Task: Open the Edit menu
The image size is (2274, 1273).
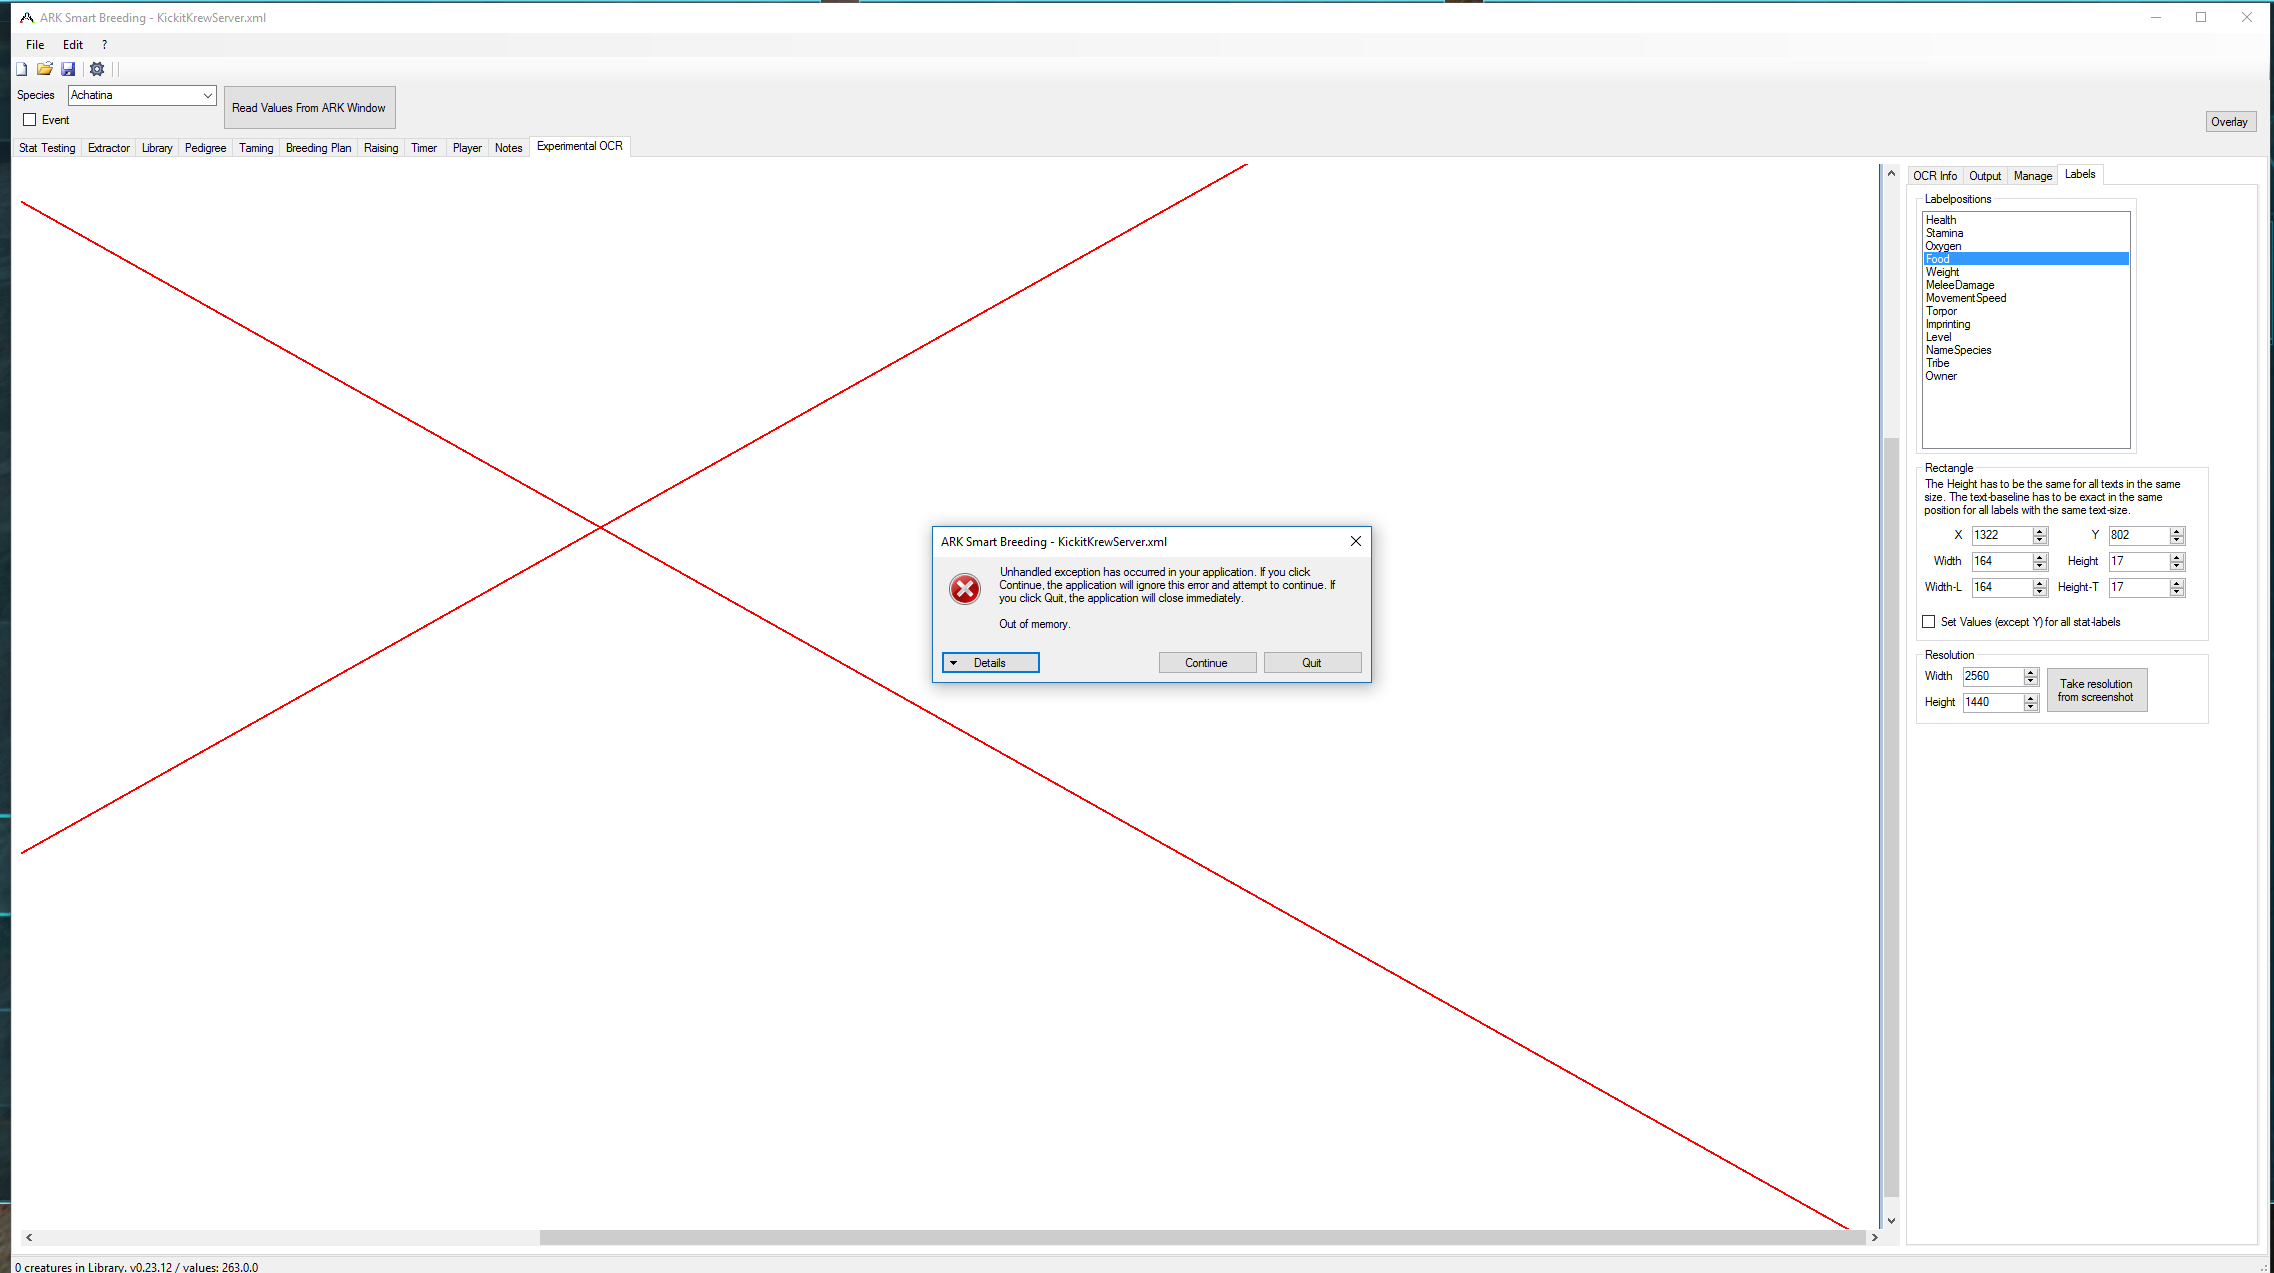Action: pyautogui.click(x=71, y=44)
